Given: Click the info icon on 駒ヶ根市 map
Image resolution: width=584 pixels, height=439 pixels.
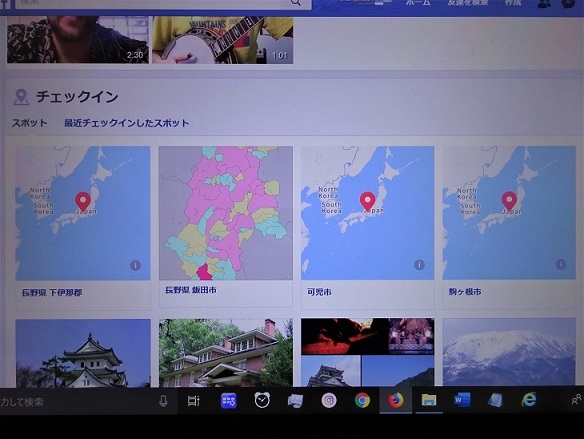Looking at the screenshot, I should click(x=561, y=264).
